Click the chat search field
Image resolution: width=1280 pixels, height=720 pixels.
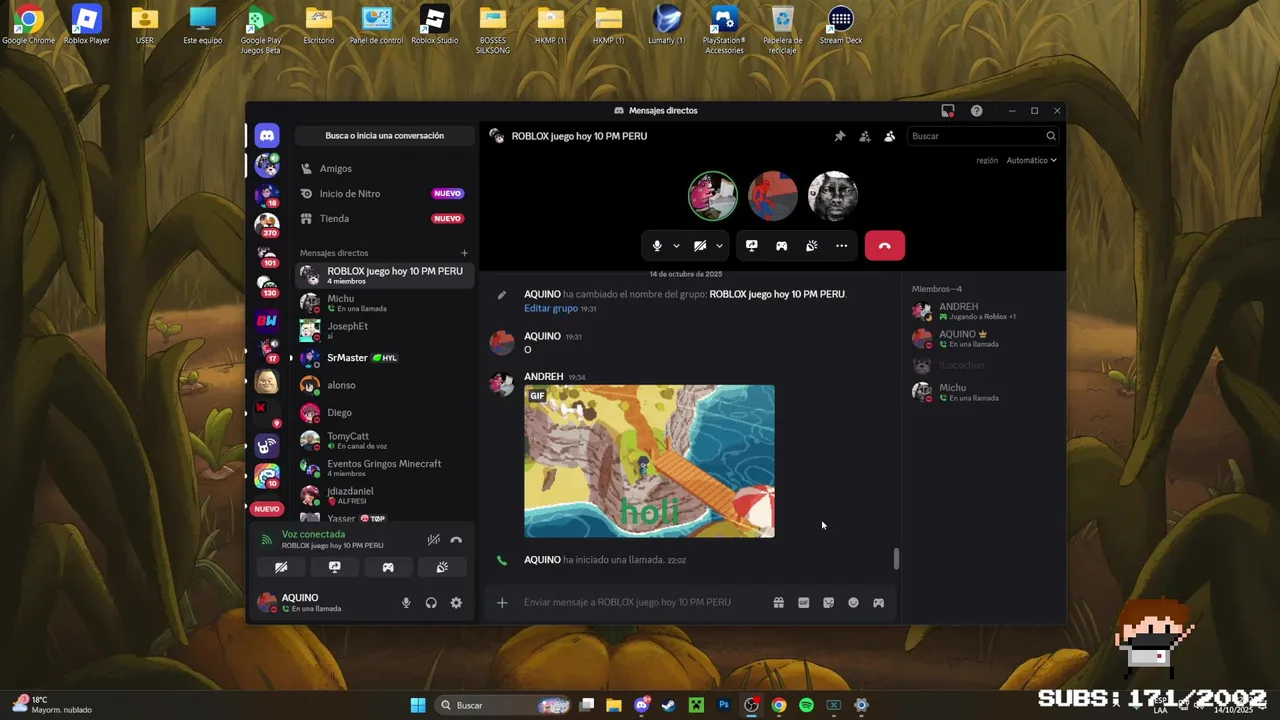(x=983, y=136)
